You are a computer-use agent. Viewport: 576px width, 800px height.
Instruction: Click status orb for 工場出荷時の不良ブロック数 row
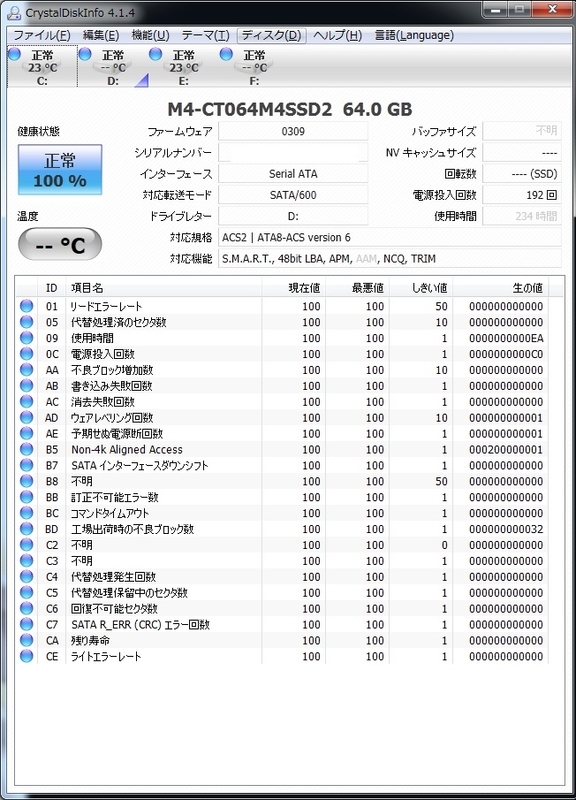27,529
